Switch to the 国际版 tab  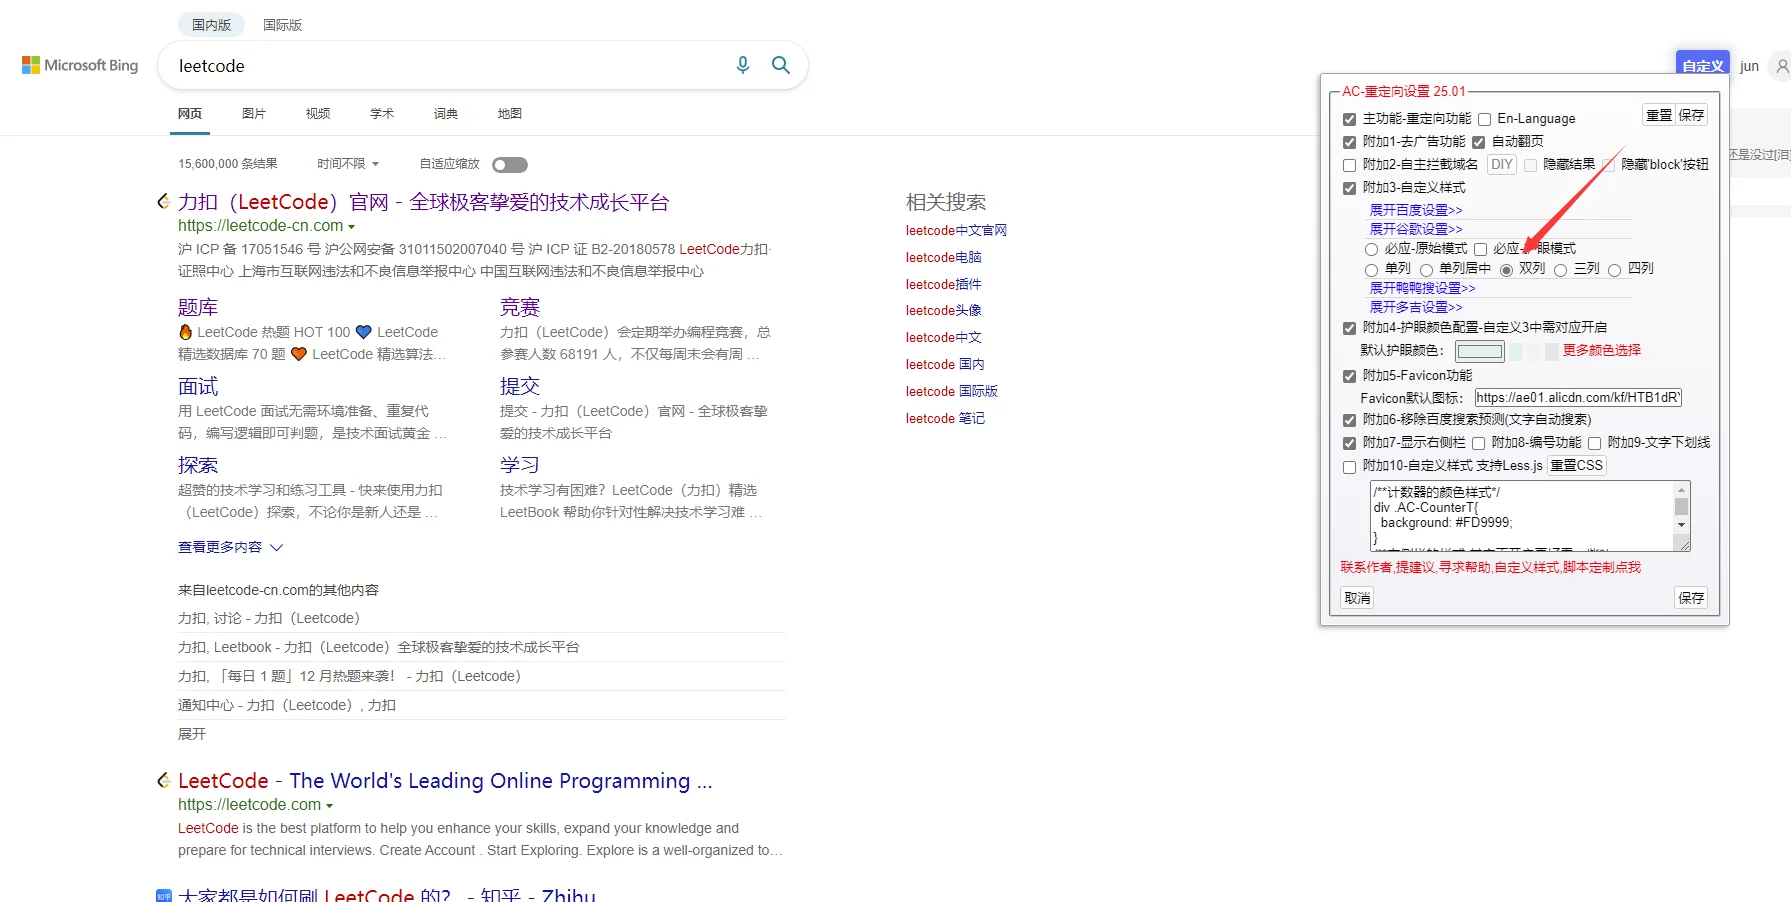click(x=282, y=24)
